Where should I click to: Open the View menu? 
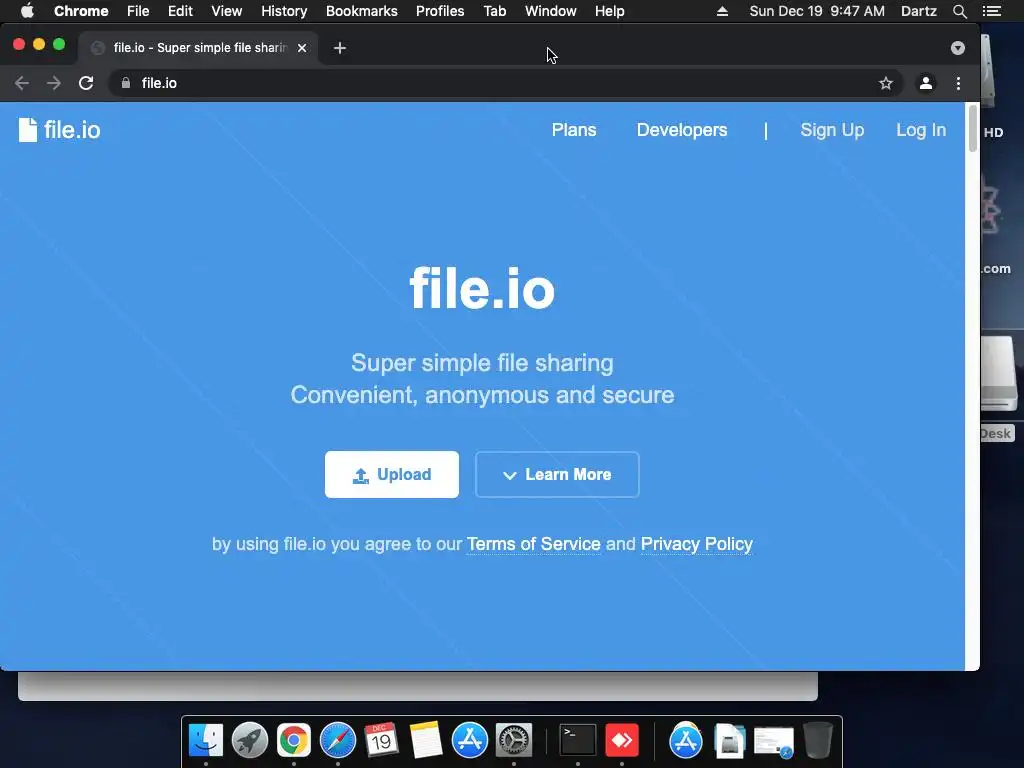(x=227, y=11)
